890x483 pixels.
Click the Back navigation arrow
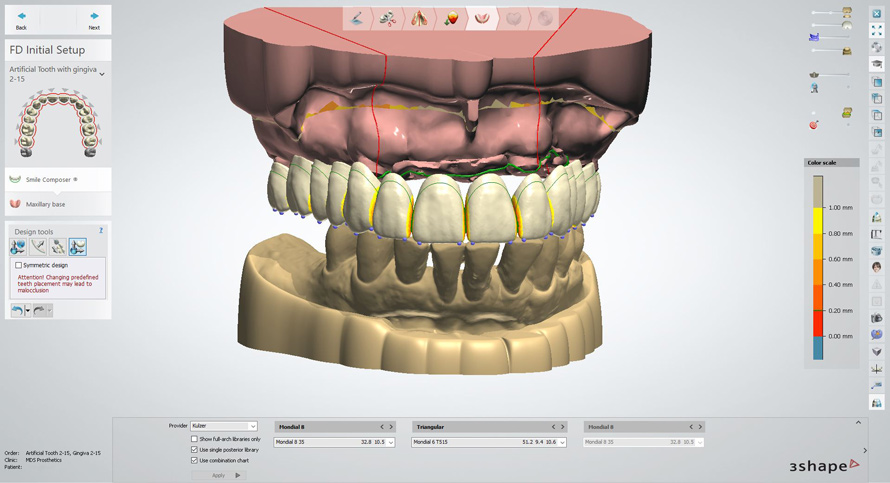[21, 17]
